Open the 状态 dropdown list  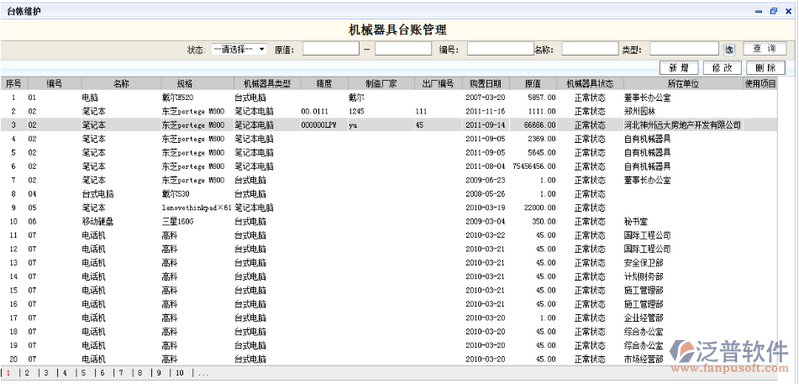point(239,49)
